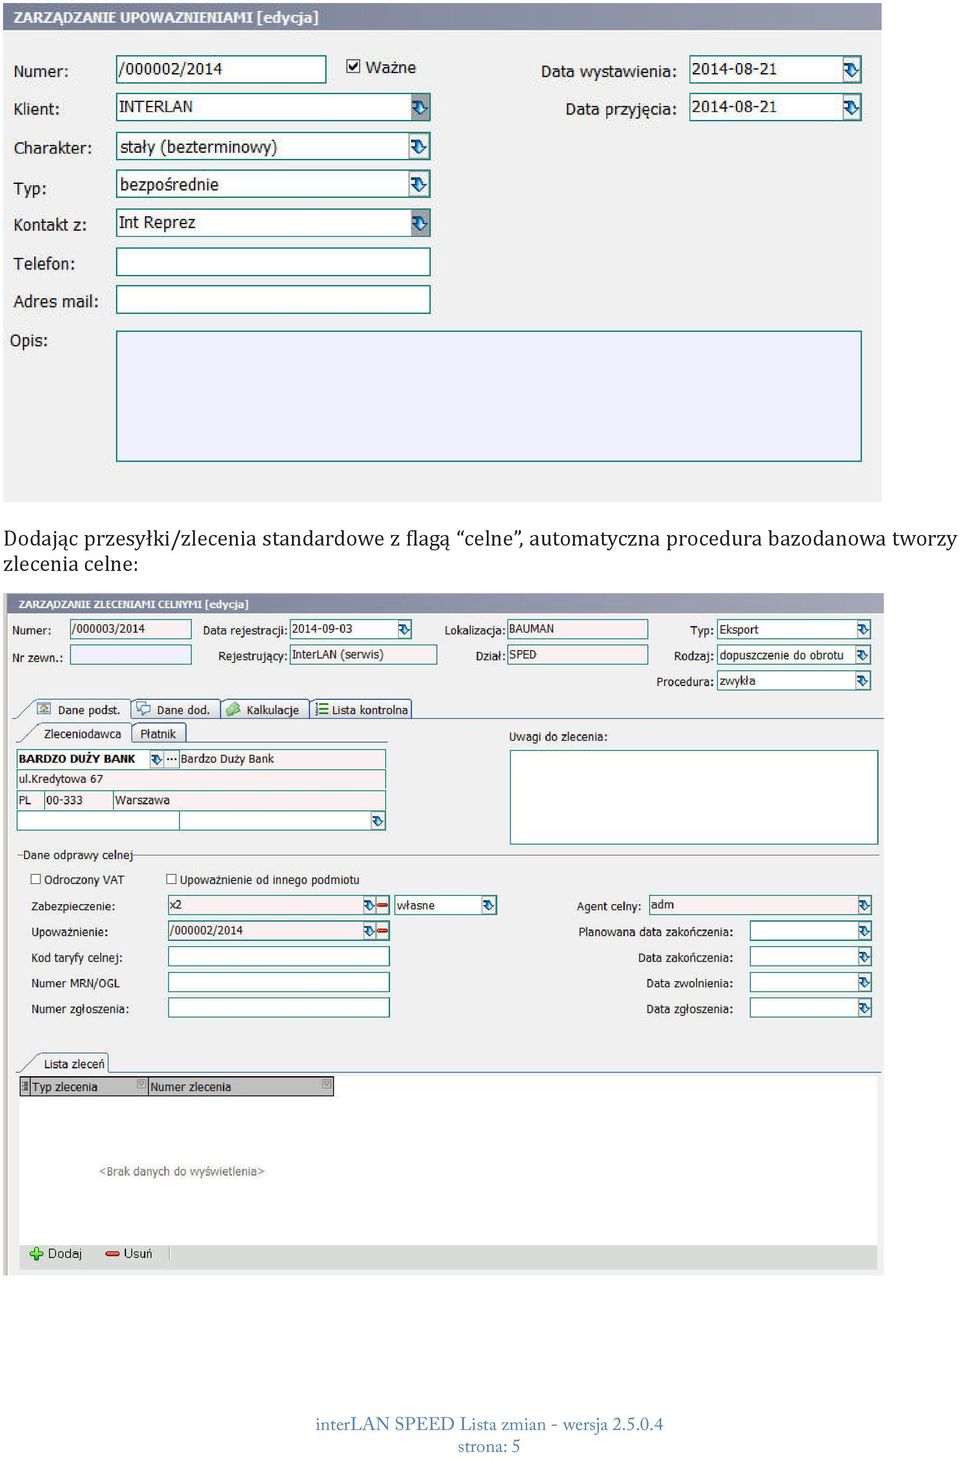The image size is (960, 1458).
Task: Open the Zabezpieczenie x2 lookup arrow
Action: coord(369,905)
